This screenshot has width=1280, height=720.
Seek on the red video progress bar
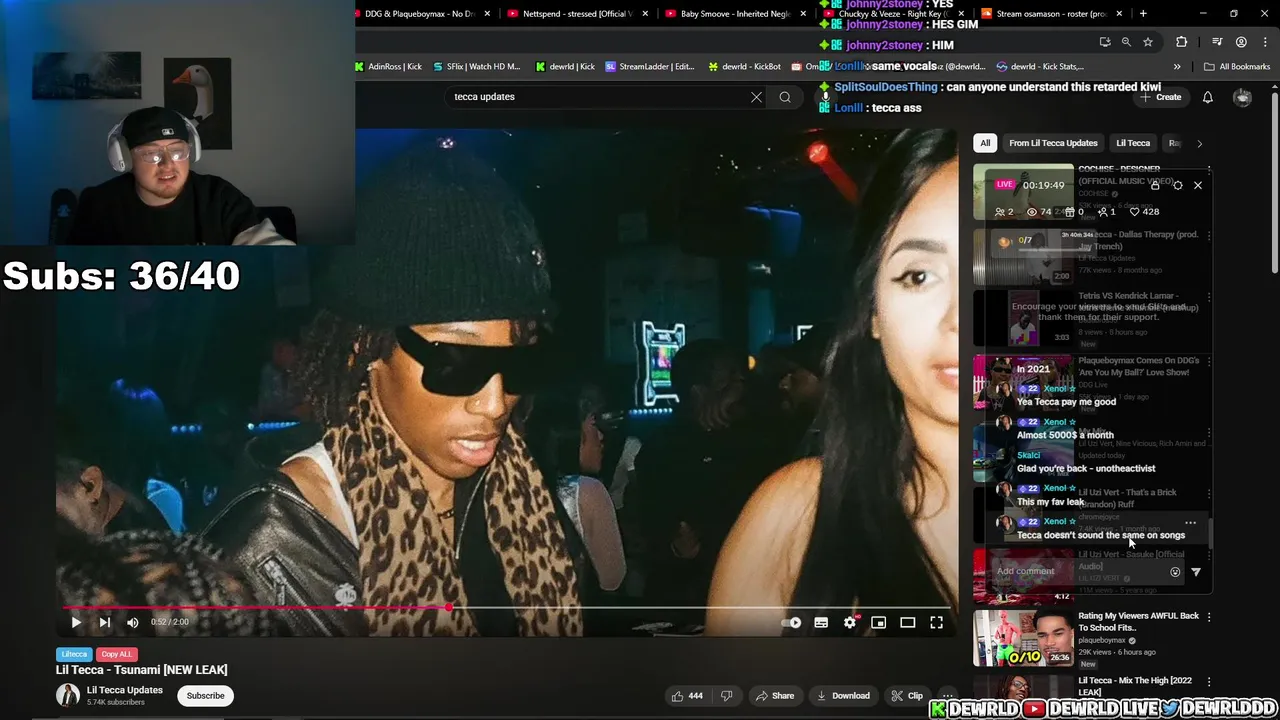pos(505,607)
